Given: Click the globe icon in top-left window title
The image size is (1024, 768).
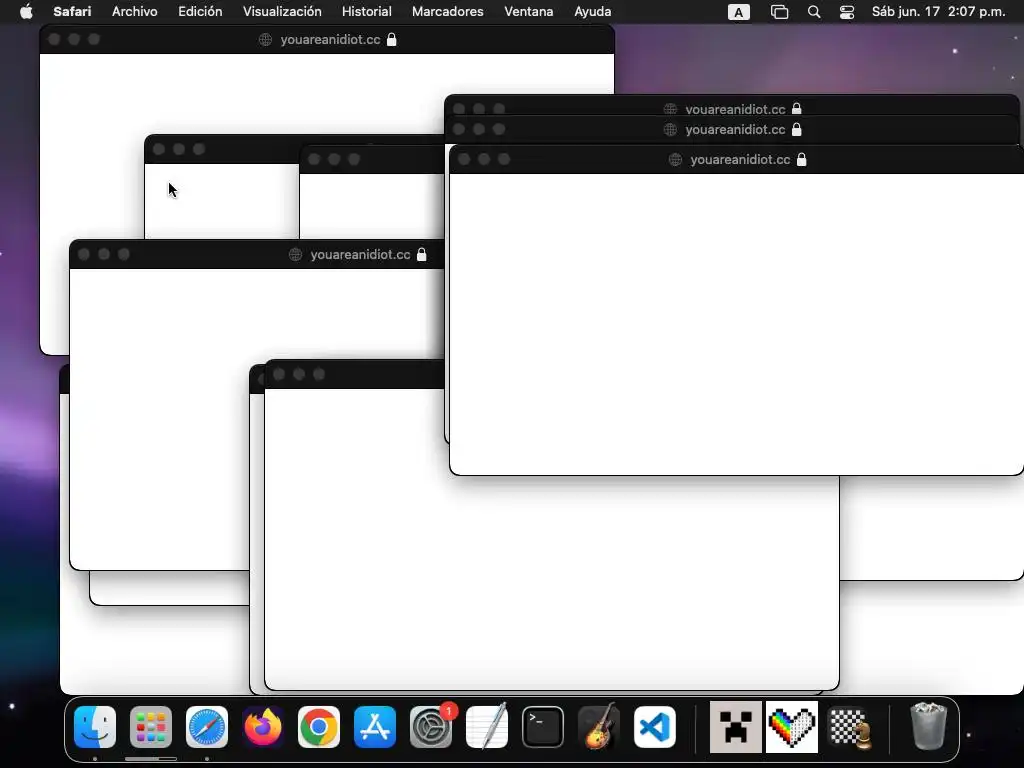Looking at the screenshot, I should tap(265, 40).
